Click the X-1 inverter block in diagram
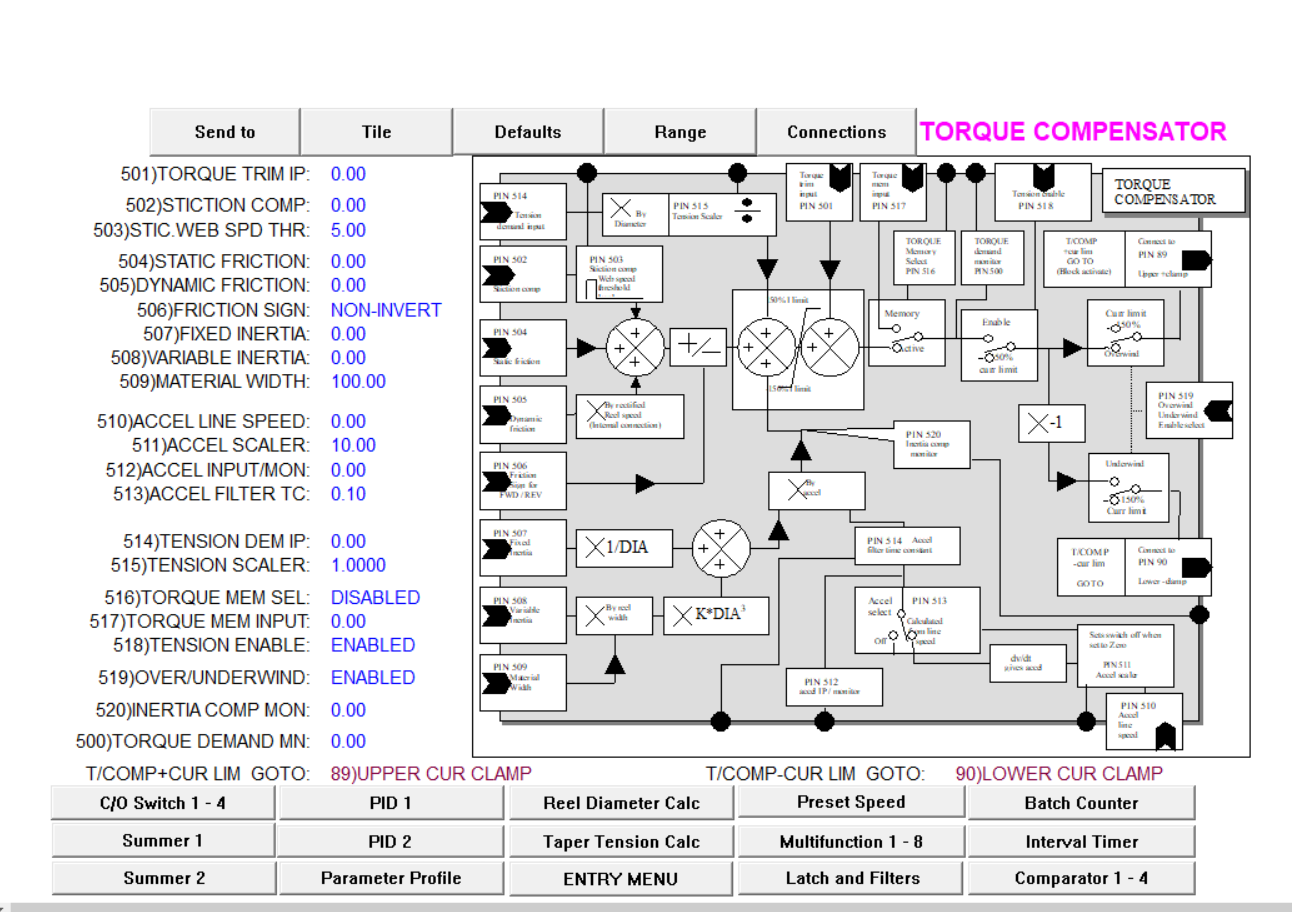1292x912 pixels. pos(1045,423)
